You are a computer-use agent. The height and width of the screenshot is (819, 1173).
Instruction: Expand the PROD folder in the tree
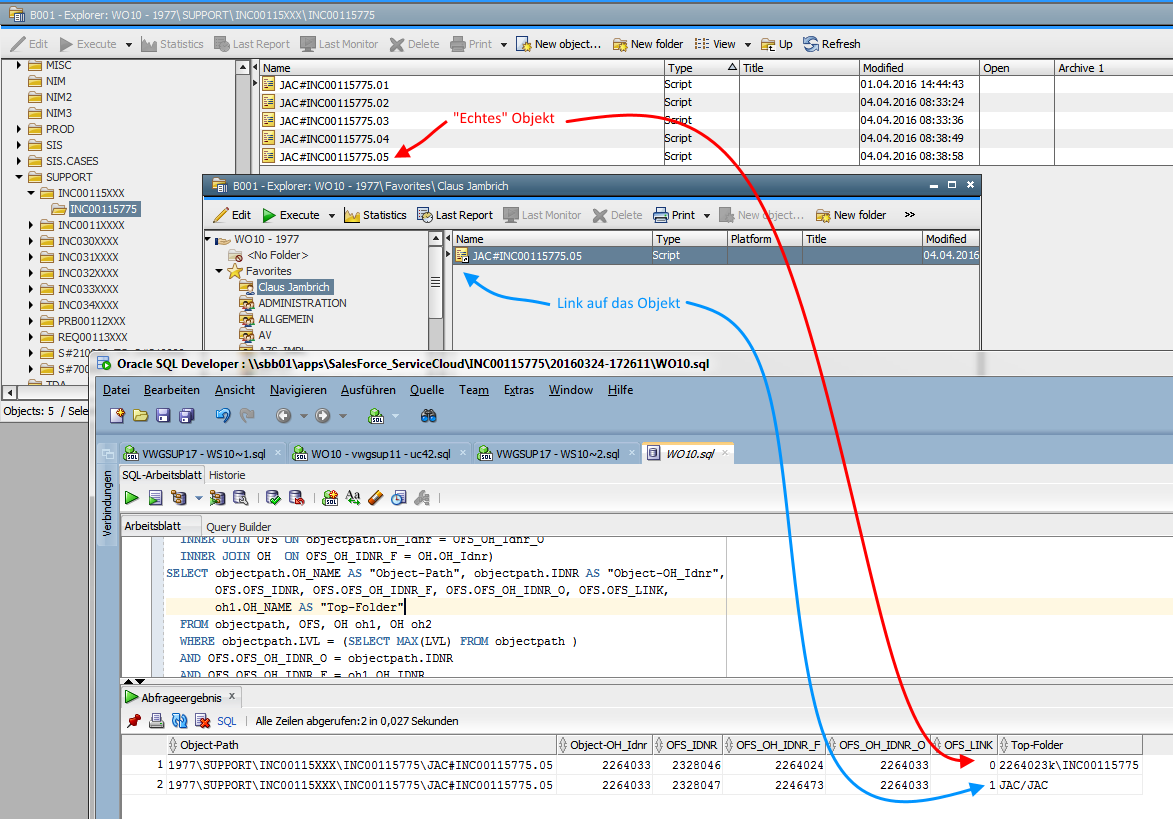pyautogui.click(x=21, y=129)
